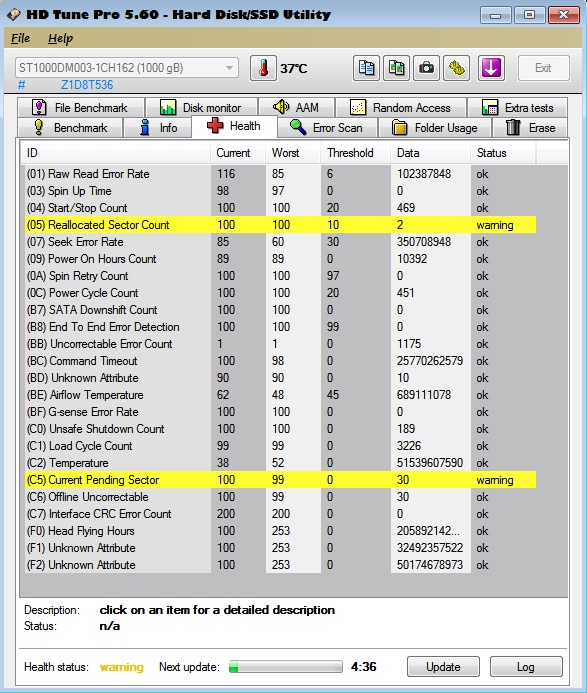Viewport: 587px width, 693px height.
Task: Select the SATA Downshift Count row
Action: [280, 310]
